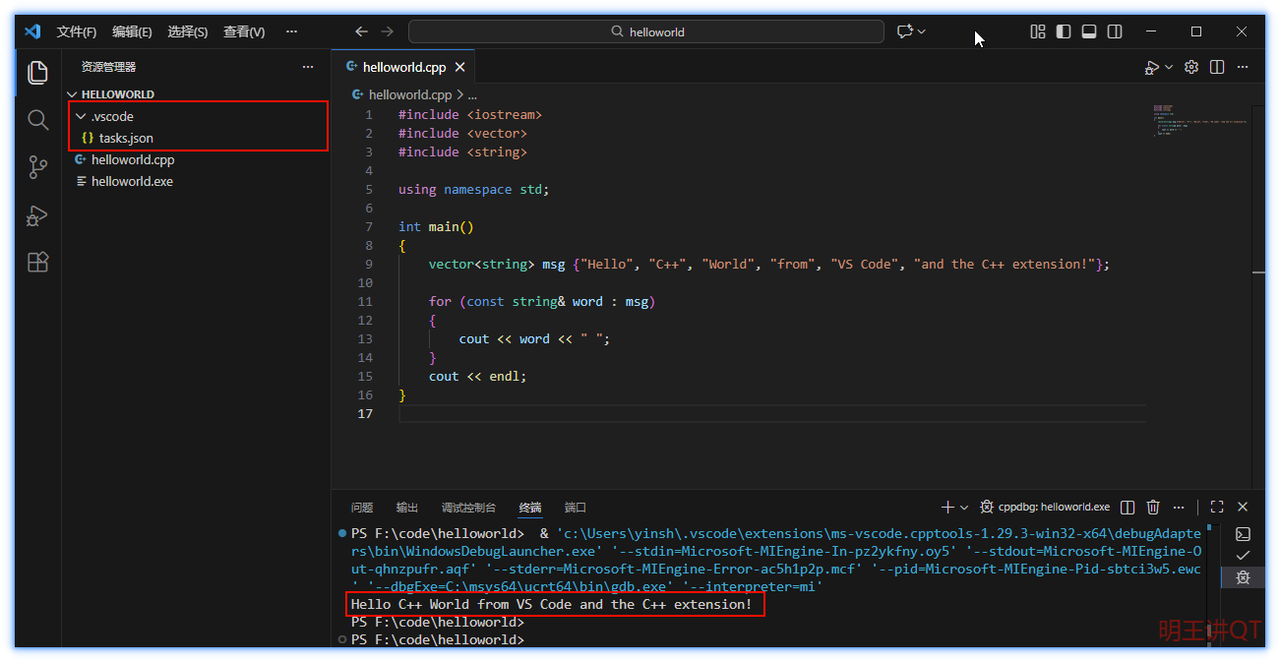Screen dimensions: 1280x662
Task: Toggle the secondary sidebar layout button
Action: (1115, 32)
